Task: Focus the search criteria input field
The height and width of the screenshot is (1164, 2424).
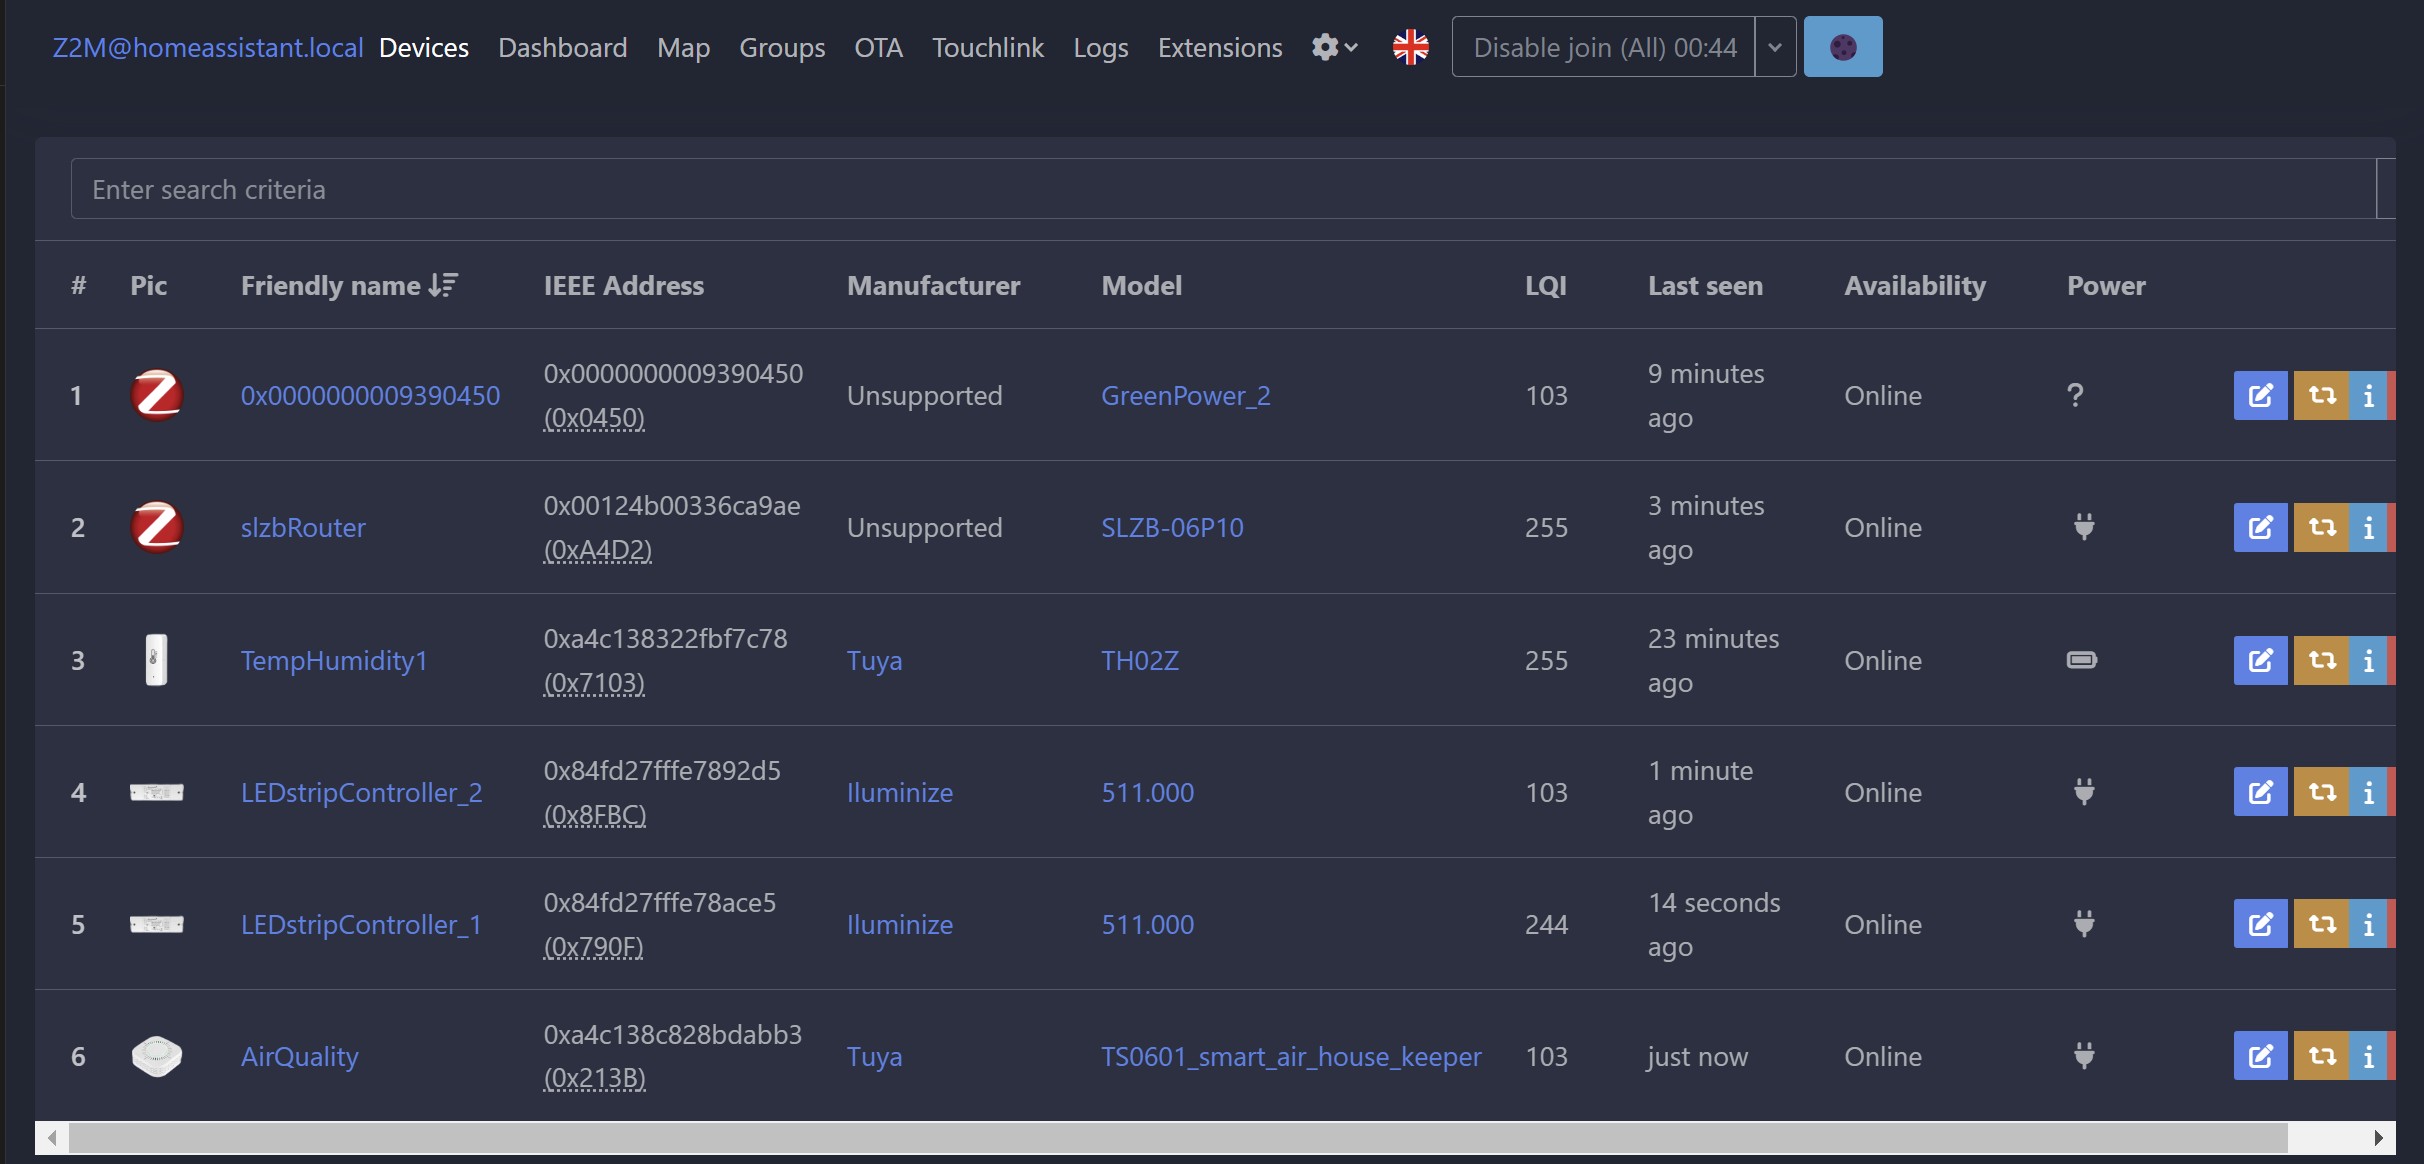Action: pos(1220,189)
